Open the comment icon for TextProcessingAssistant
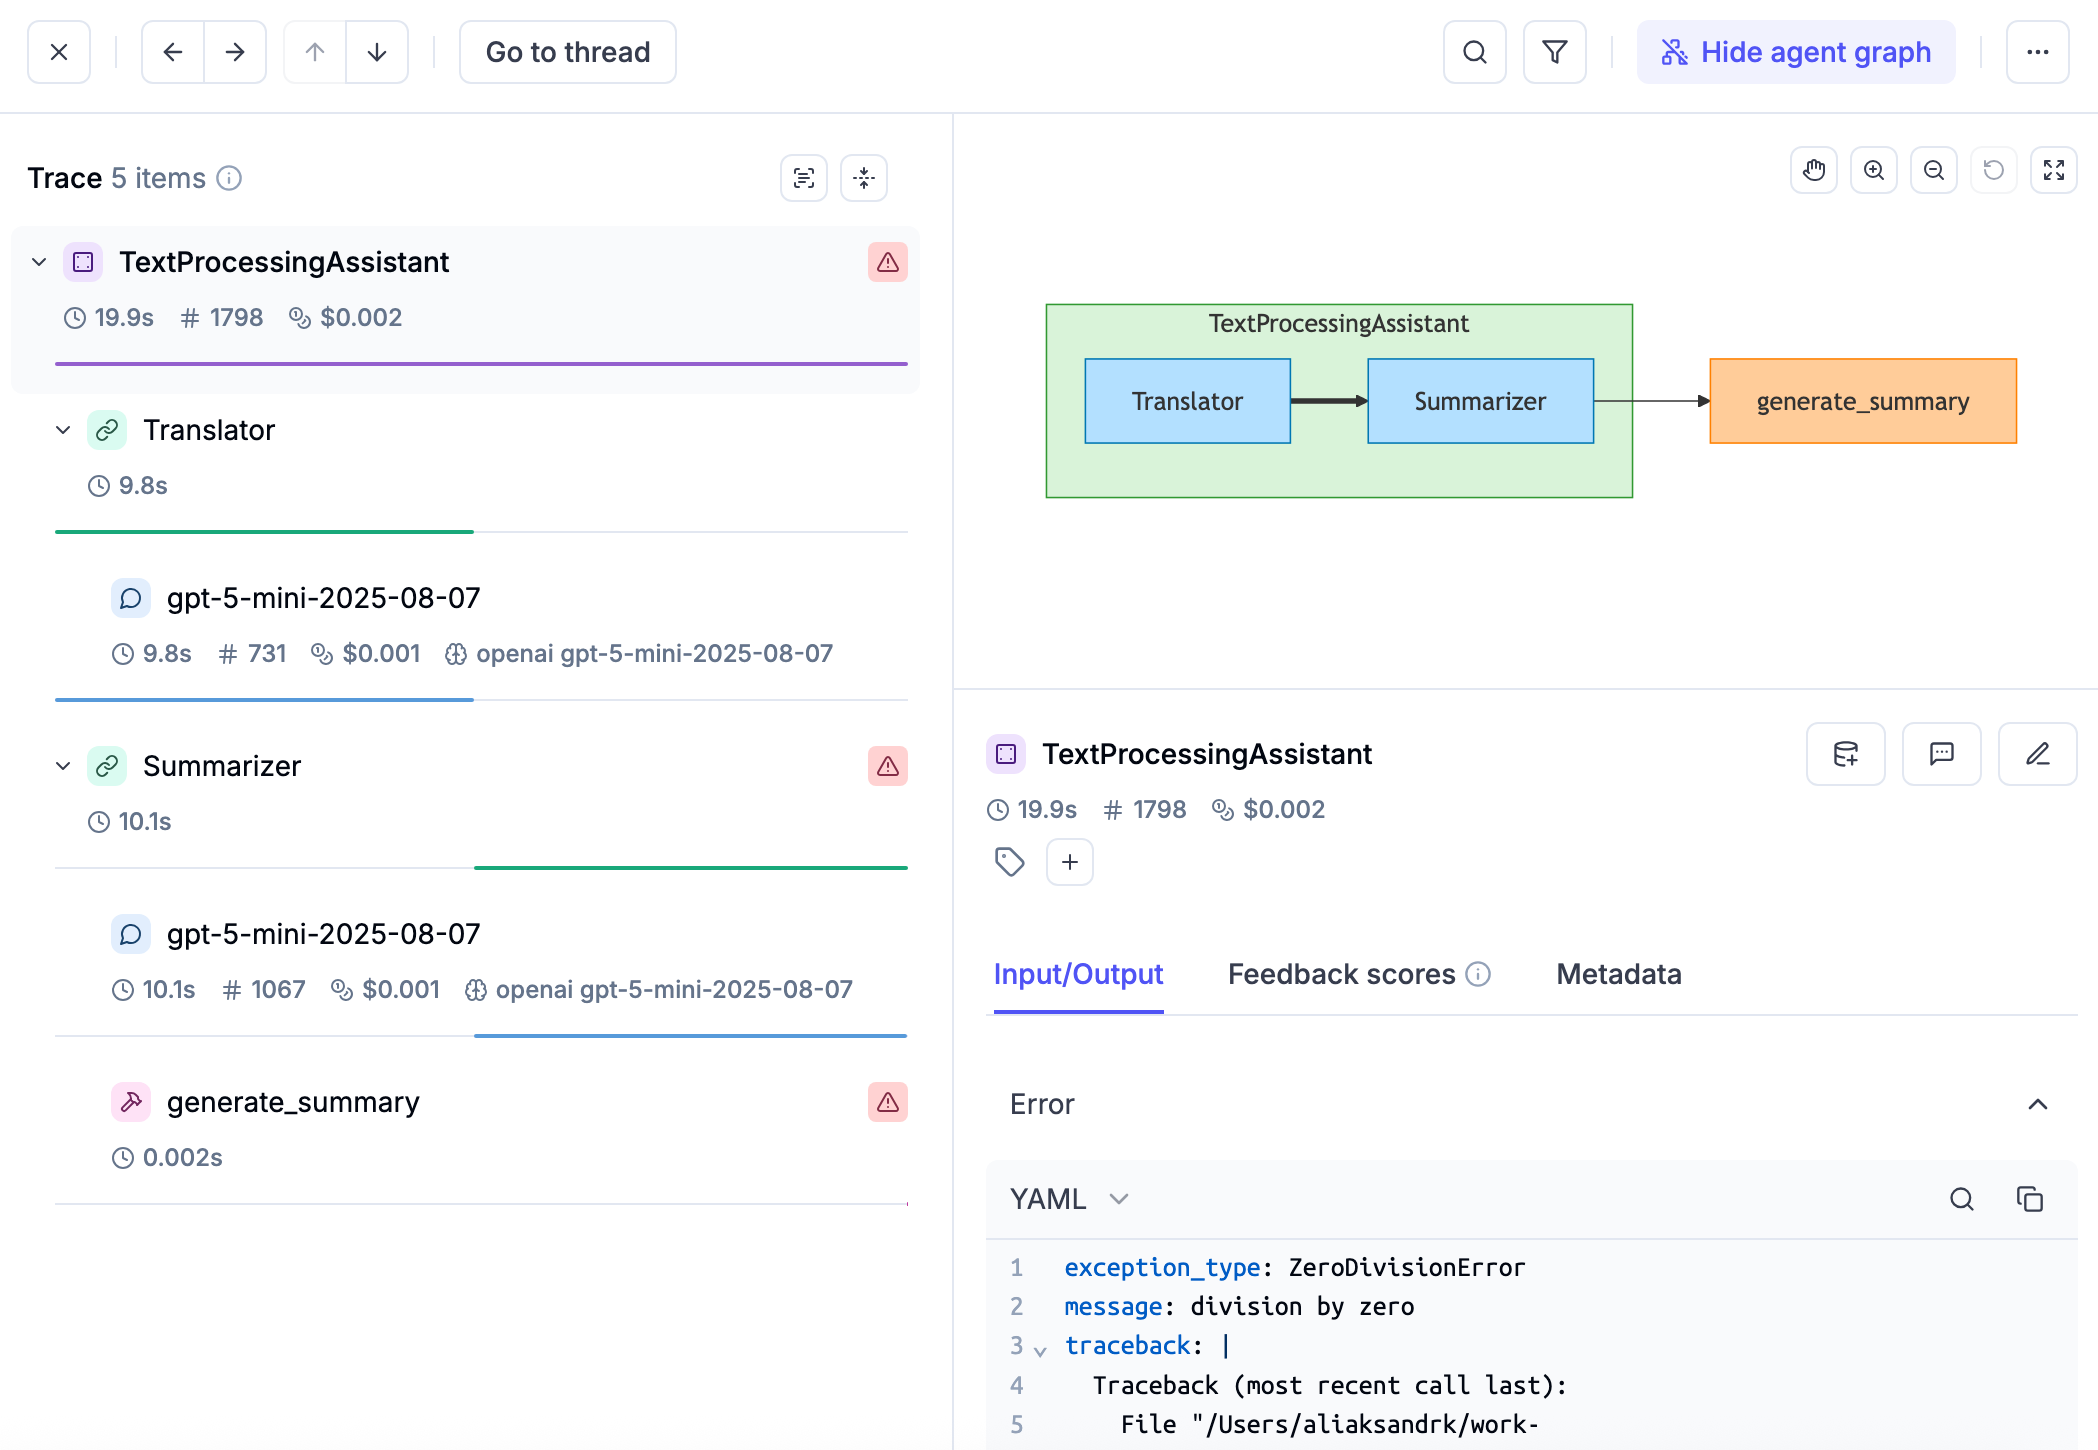 [1941, 754]
